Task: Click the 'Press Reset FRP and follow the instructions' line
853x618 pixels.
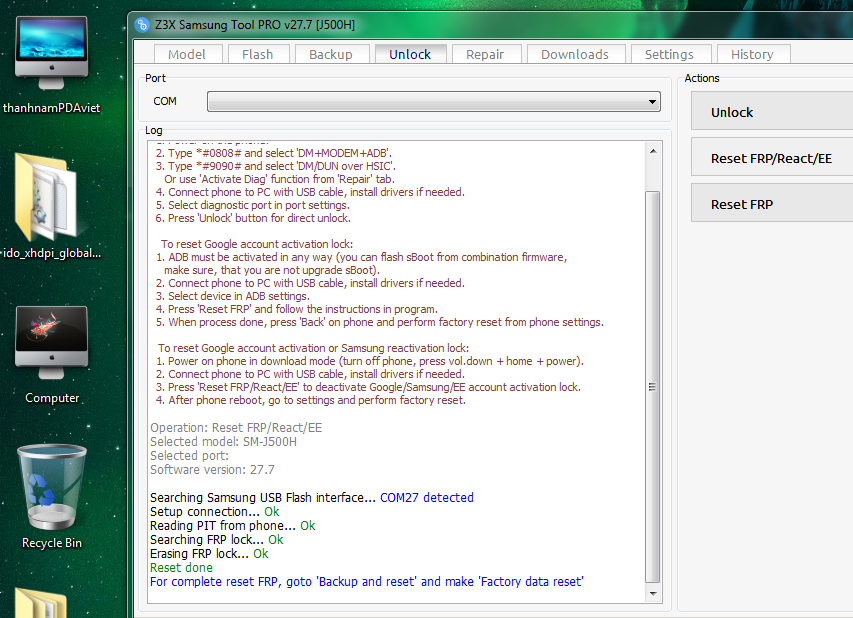Action: coord(296,309)
